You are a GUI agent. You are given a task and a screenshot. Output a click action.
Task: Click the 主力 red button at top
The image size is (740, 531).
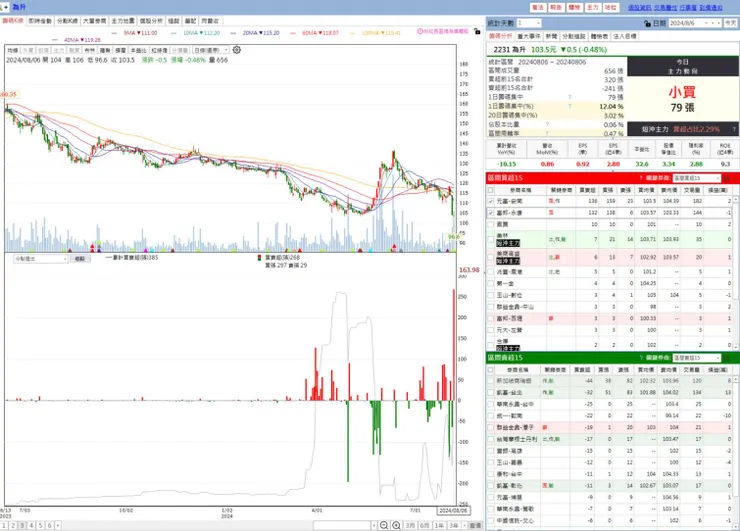[592, 8]
